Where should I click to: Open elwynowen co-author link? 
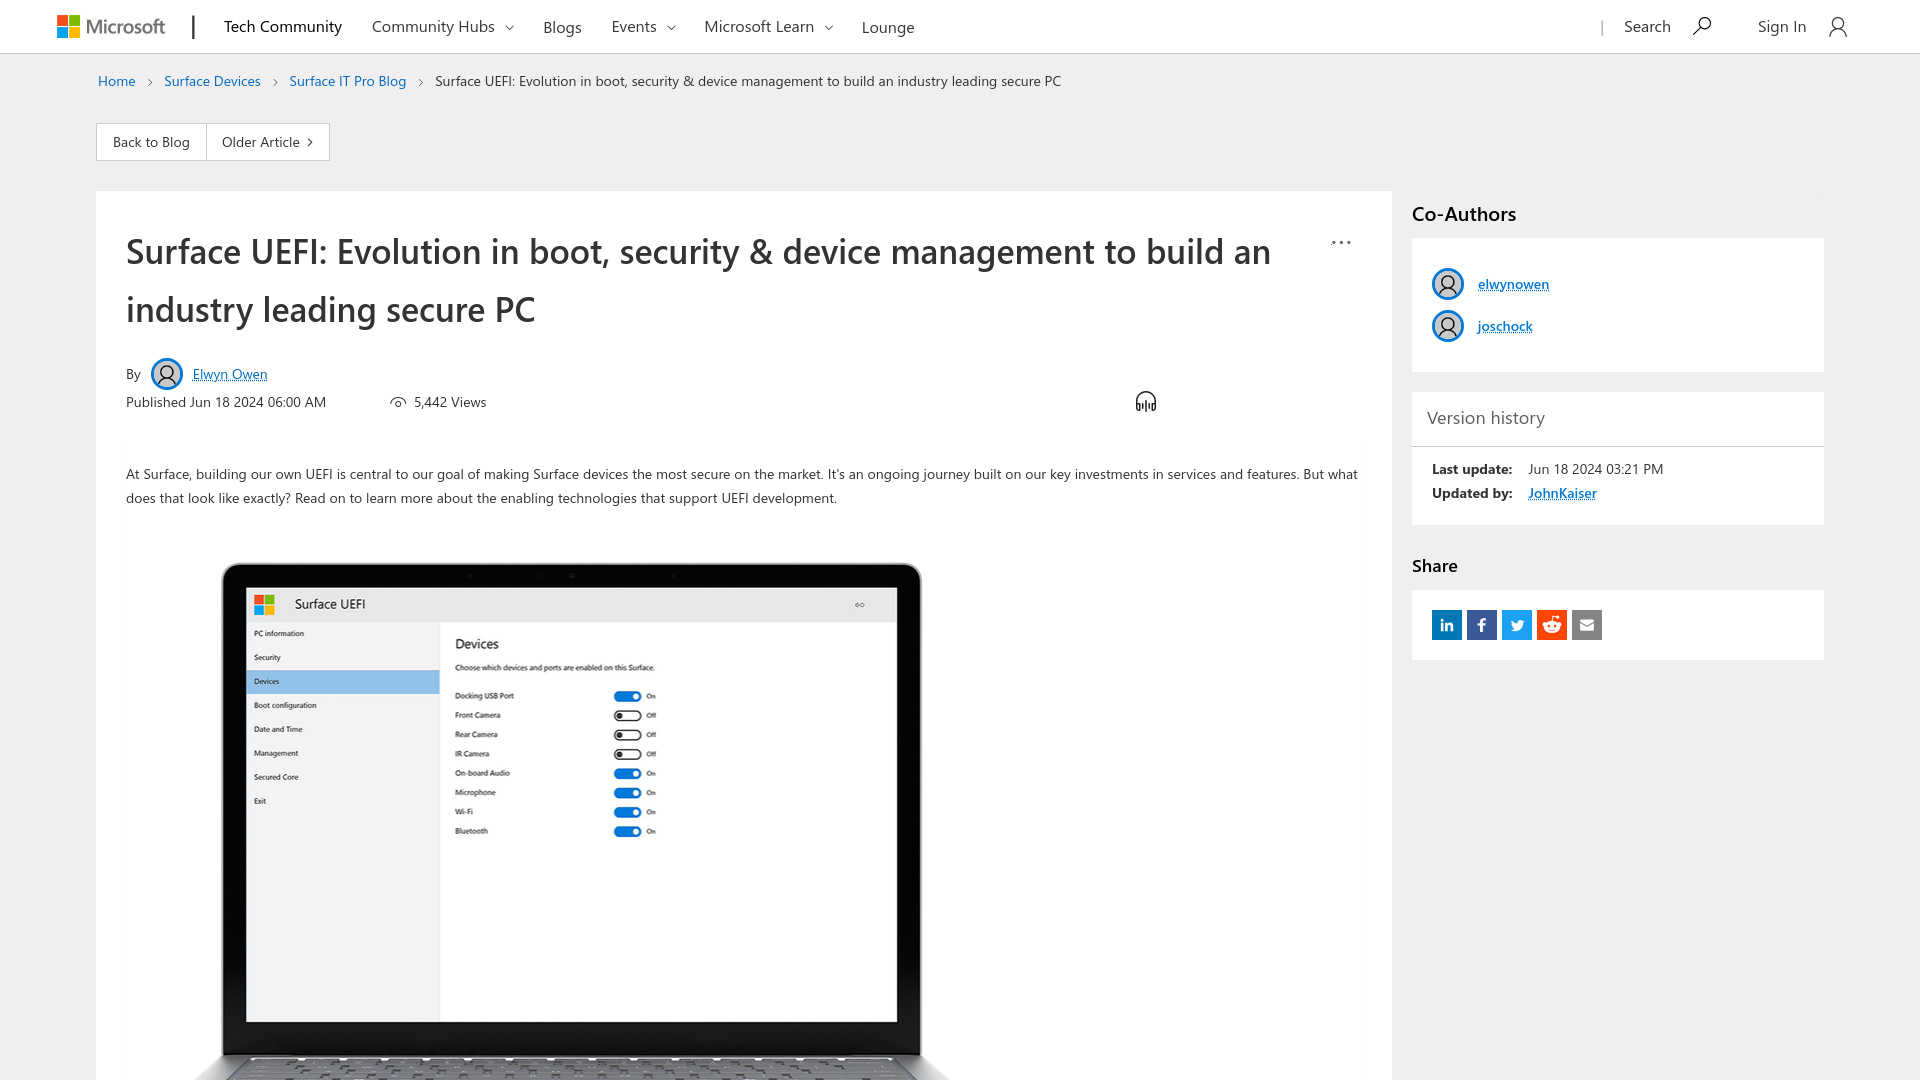point(1514,284)
